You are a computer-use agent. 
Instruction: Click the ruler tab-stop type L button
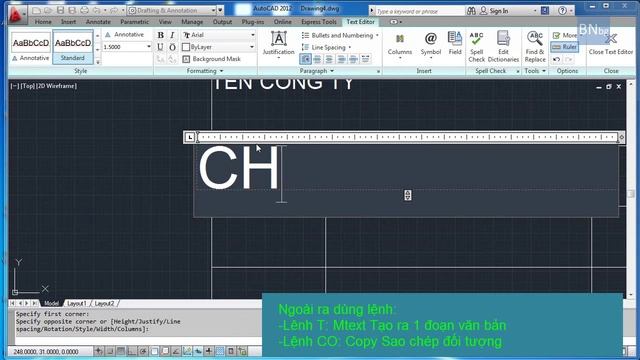pyautogui.click(x=190, y=137)
